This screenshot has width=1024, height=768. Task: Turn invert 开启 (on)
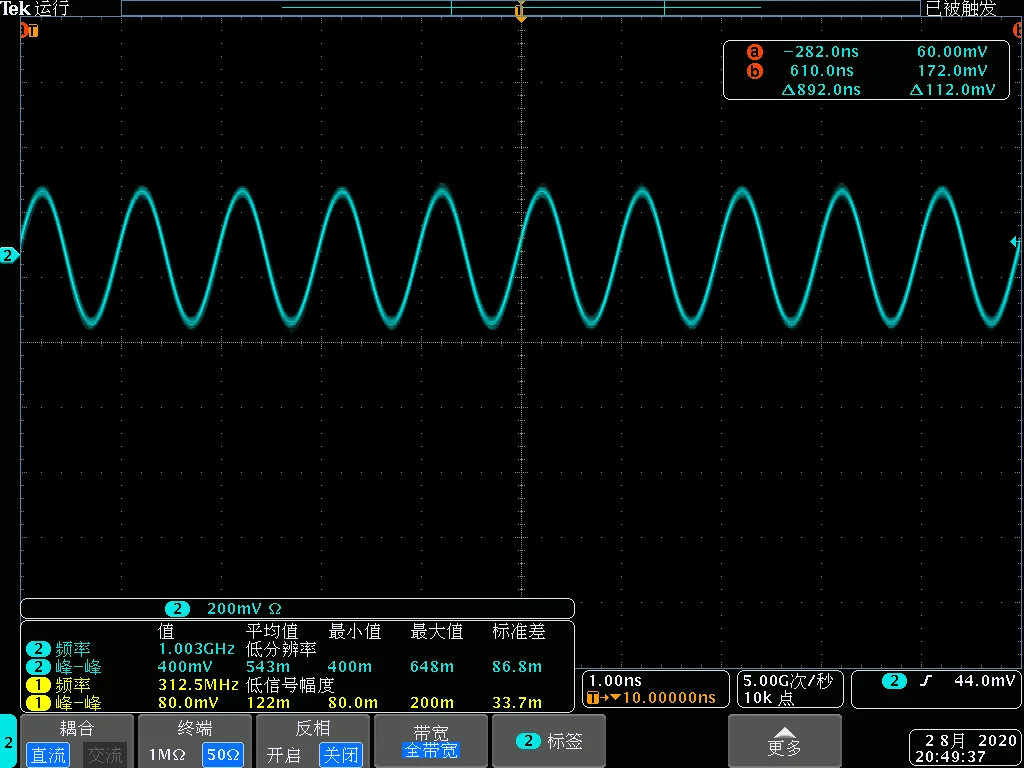(x=285, y=755)
